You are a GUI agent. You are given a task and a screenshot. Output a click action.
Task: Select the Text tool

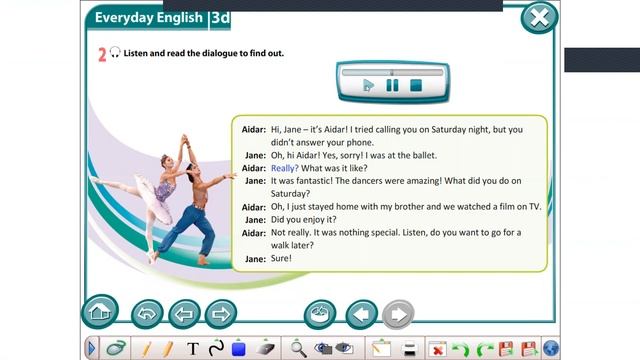click(193, 349)
